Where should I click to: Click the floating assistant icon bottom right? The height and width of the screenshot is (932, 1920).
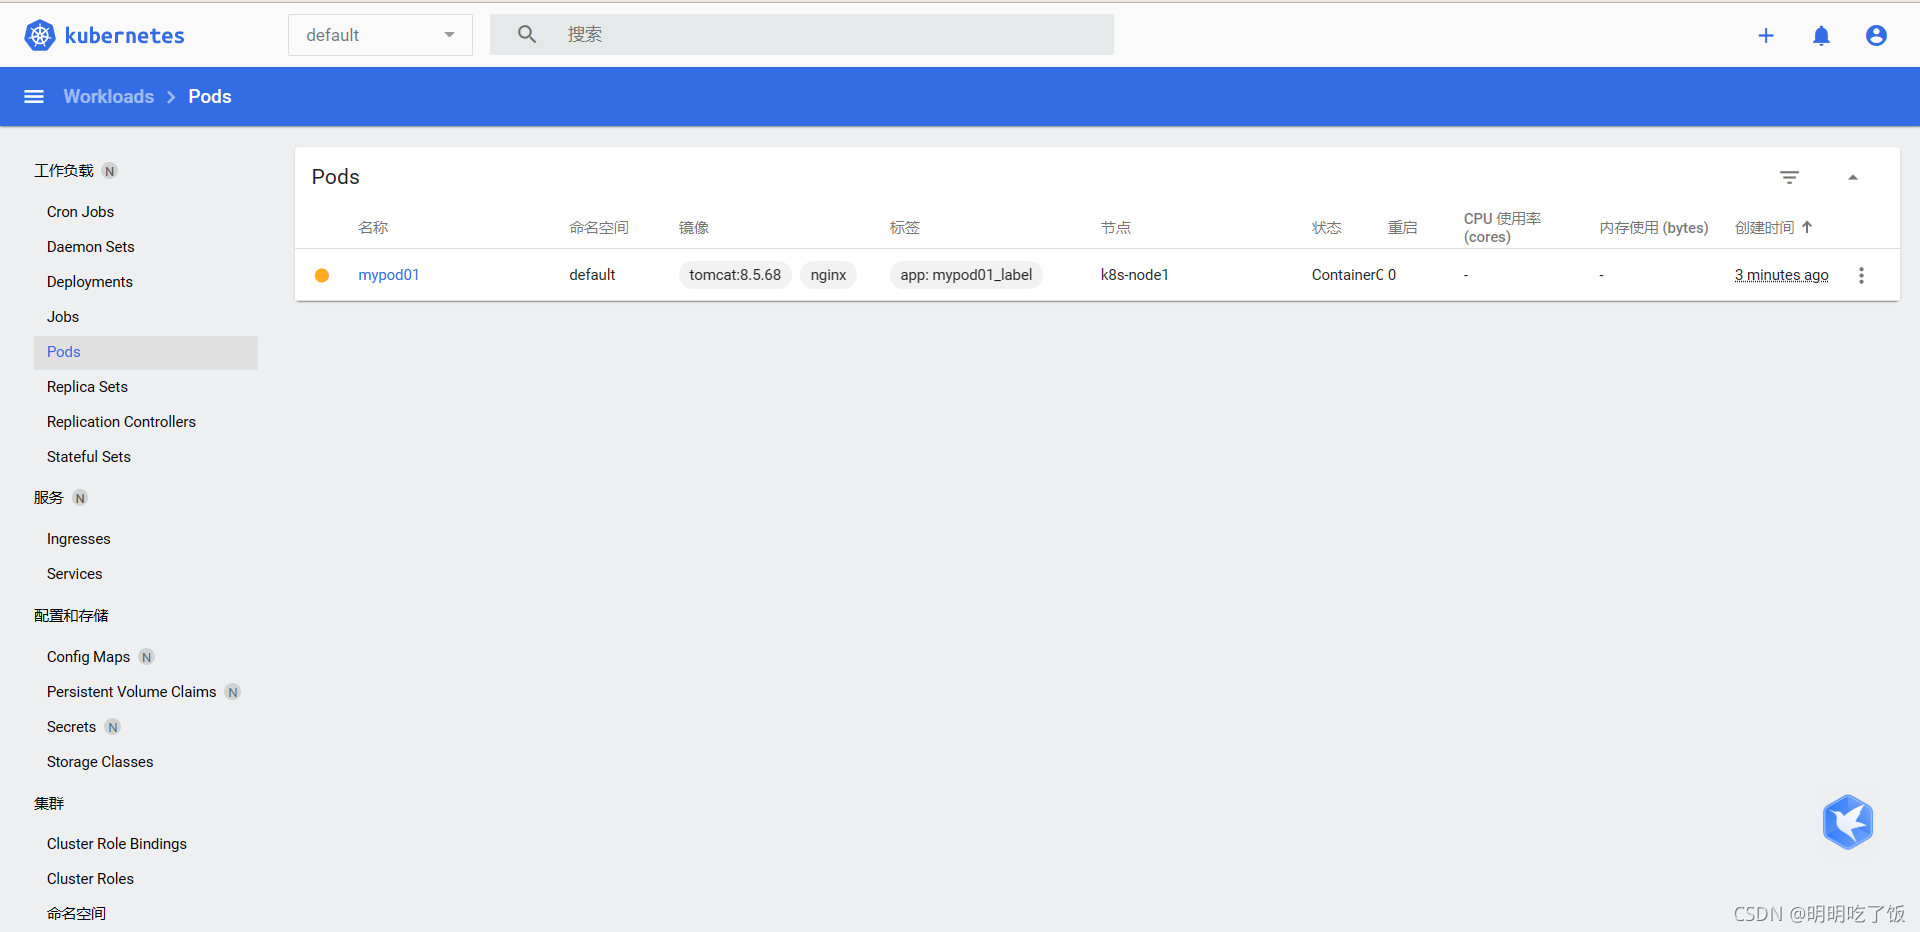click(x=1848, y=822)
